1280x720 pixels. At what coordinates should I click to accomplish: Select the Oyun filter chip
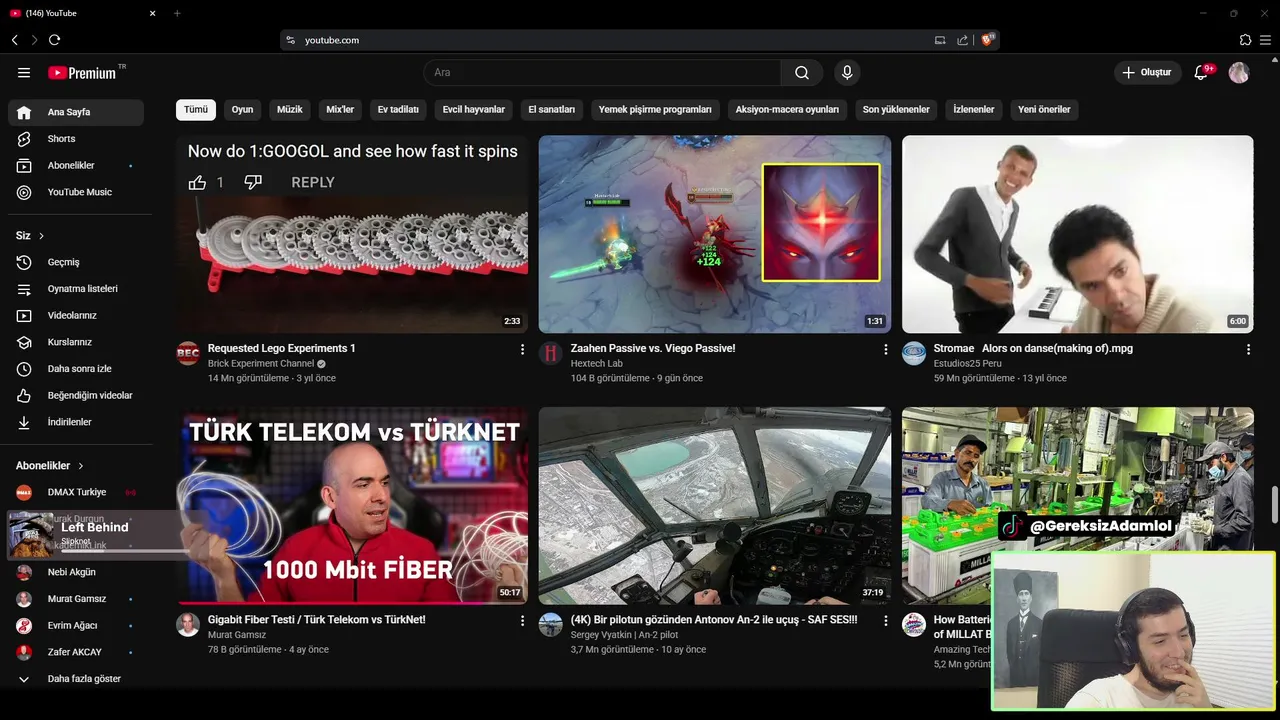[243, 110]
